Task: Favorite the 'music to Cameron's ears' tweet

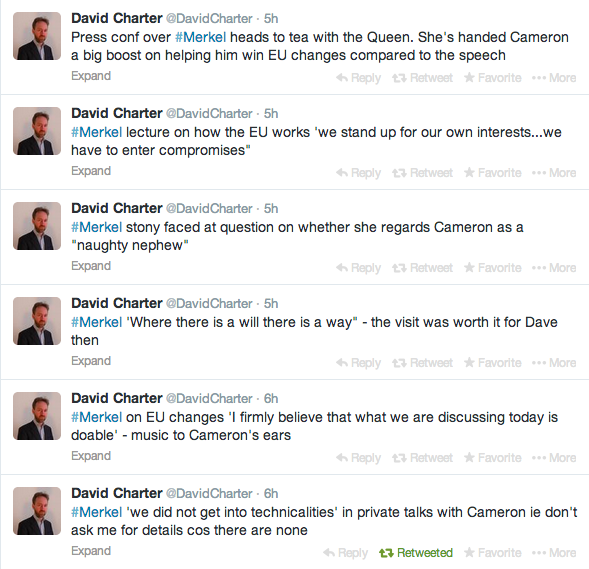Action: [492, 458]
